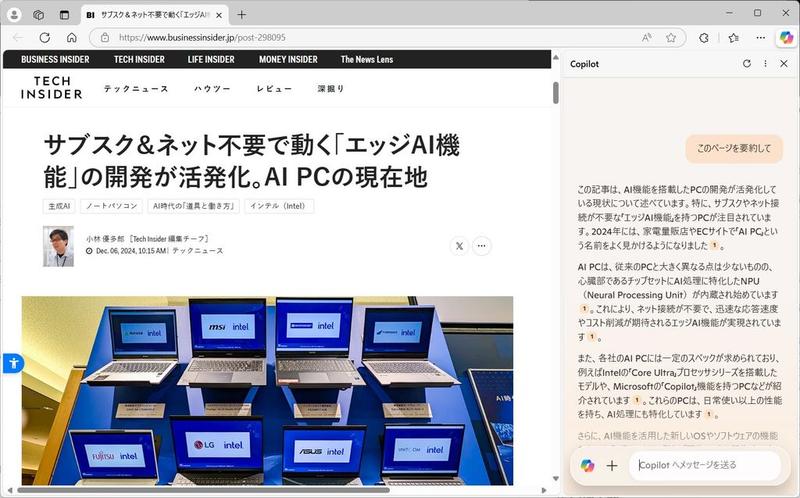The width and height of the screenshot is (800, 498).
Task: Click page vertical scrollbar thumb
Action: click(556, 93)
